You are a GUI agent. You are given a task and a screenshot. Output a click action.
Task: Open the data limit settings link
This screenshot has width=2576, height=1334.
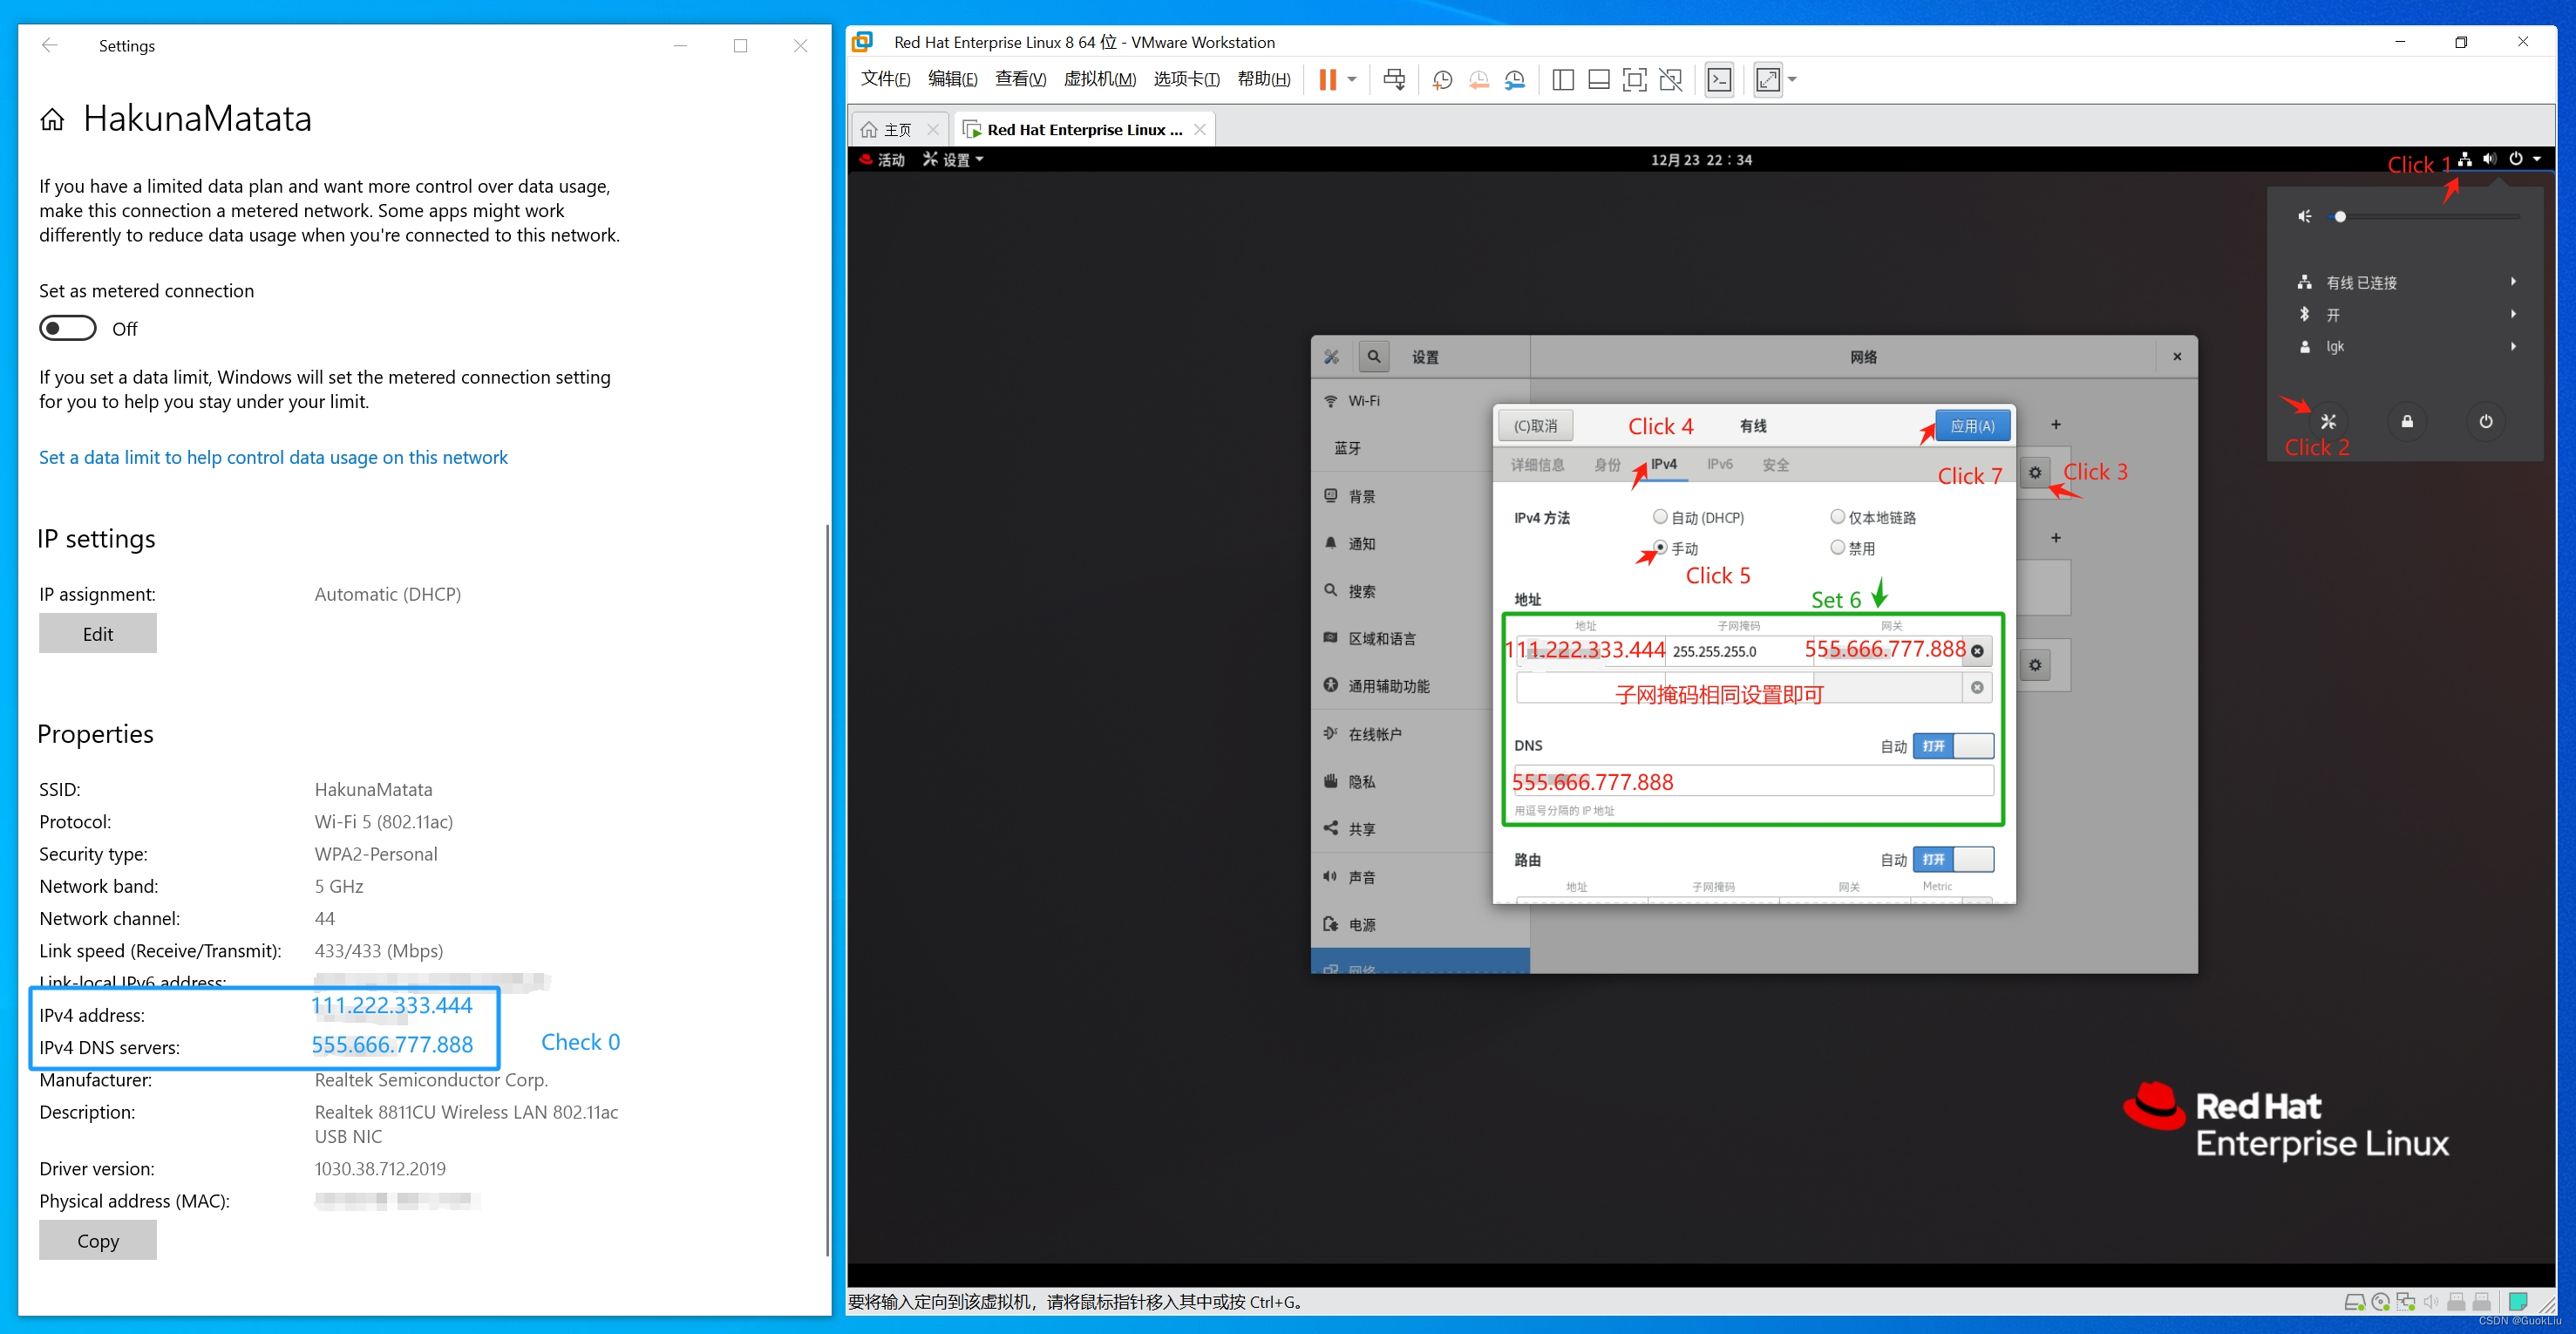273,457
